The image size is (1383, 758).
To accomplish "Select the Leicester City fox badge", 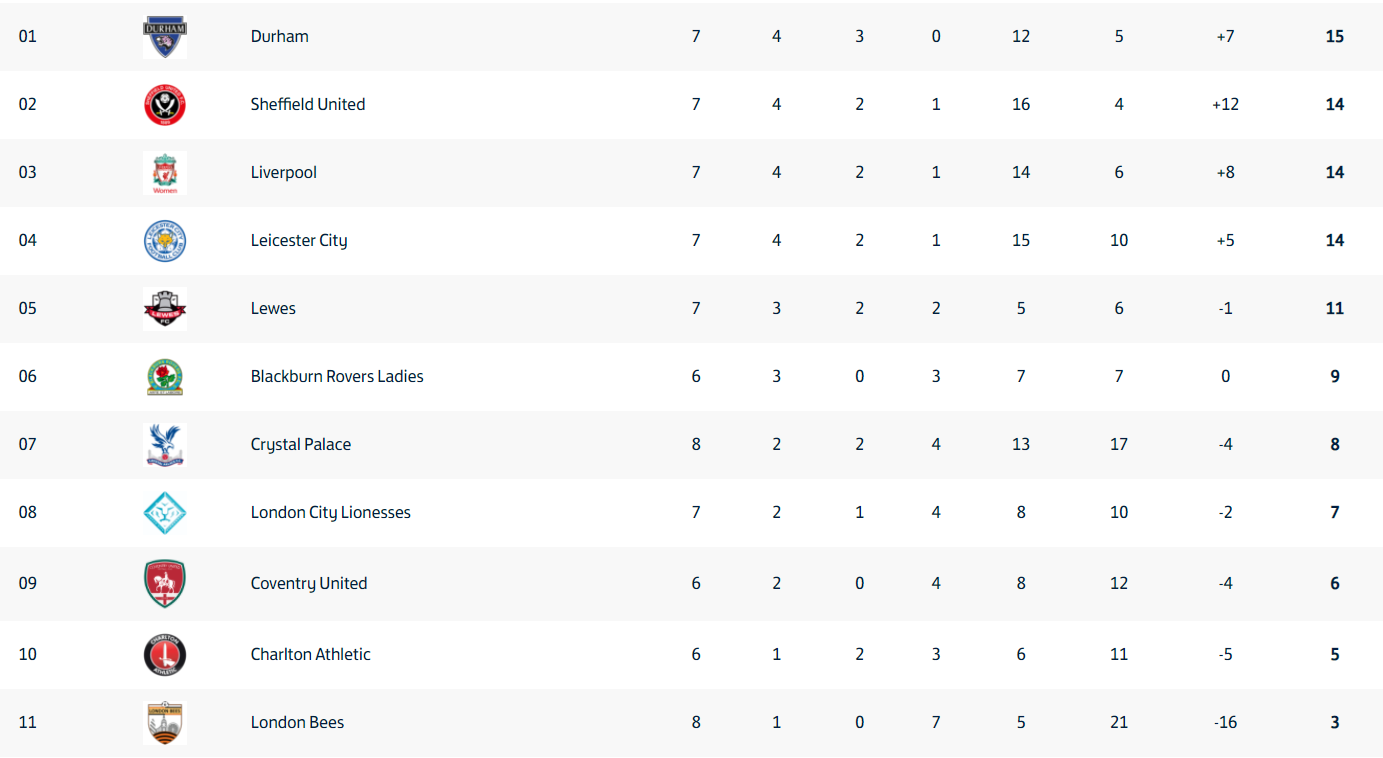I will pyautogui.click(x=165, y=241).
